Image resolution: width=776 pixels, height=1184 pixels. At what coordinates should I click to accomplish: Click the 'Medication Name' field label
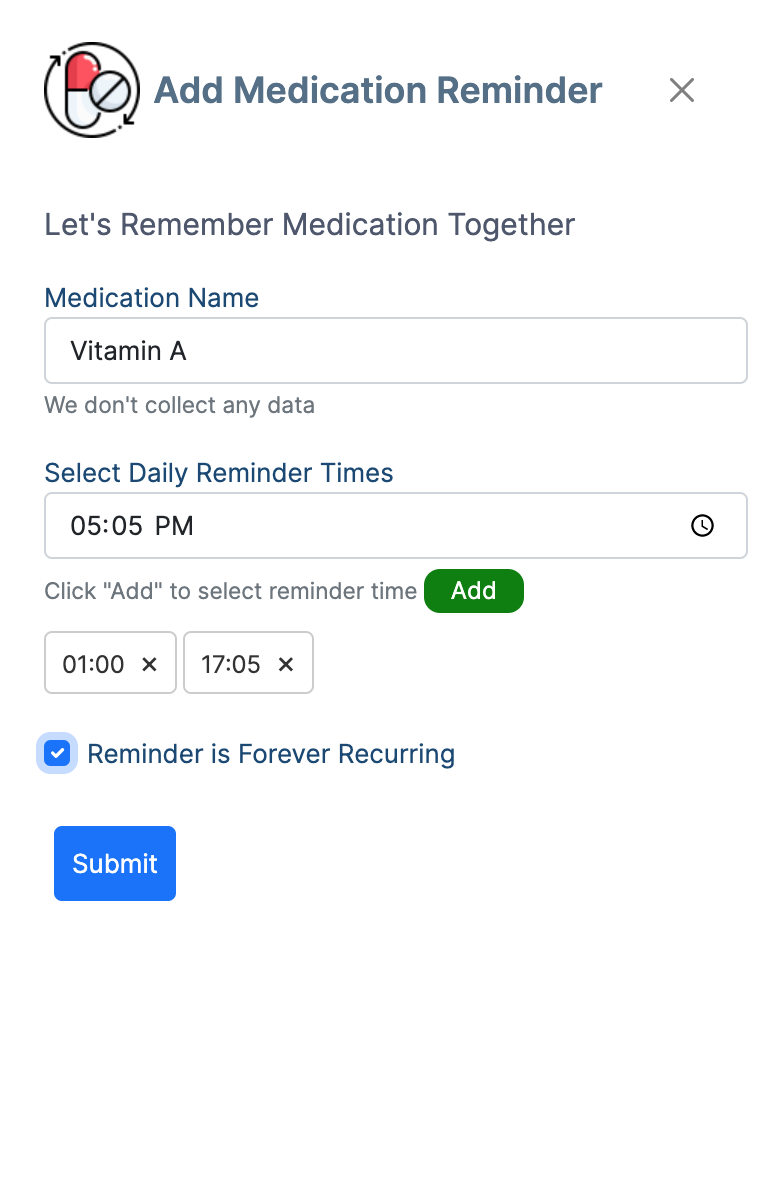click(152, 298)
